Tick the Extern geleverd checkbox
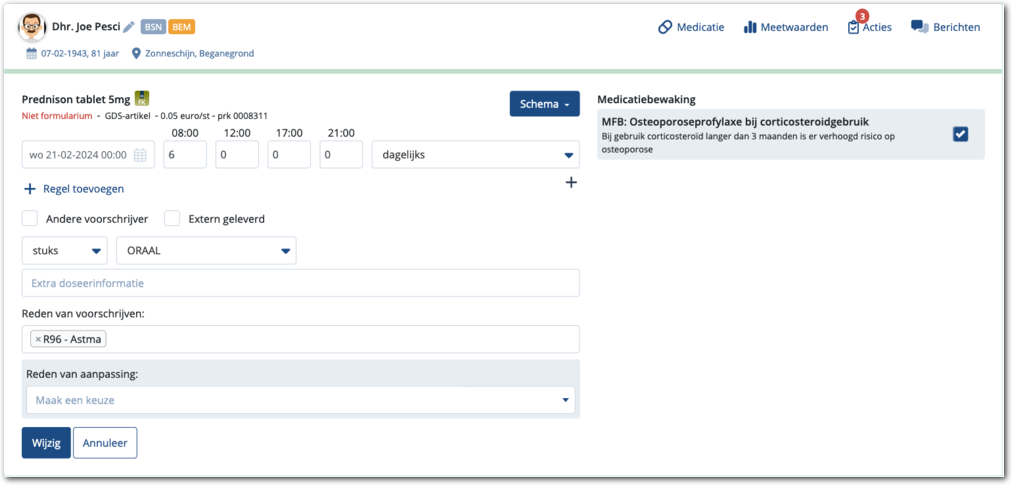 [x=172, y=219]
